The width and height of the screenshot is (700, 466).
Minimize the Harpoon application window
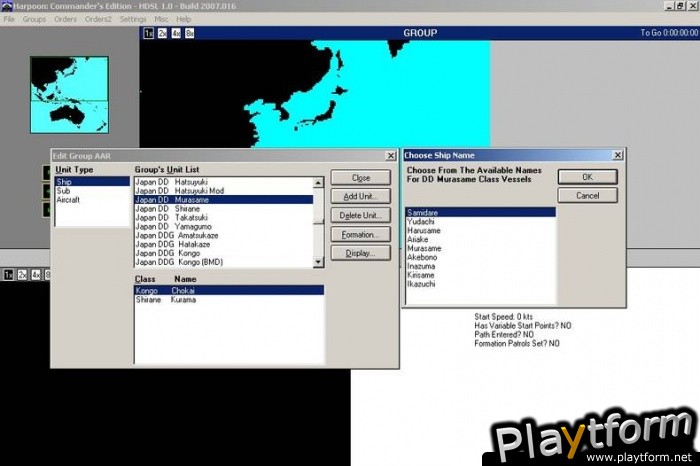(x=669, y=6)
